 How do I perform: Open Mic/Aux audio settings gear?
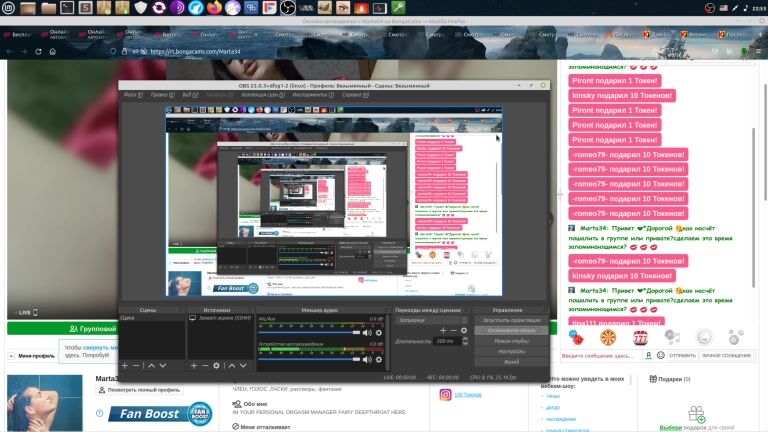click(379, 332)
